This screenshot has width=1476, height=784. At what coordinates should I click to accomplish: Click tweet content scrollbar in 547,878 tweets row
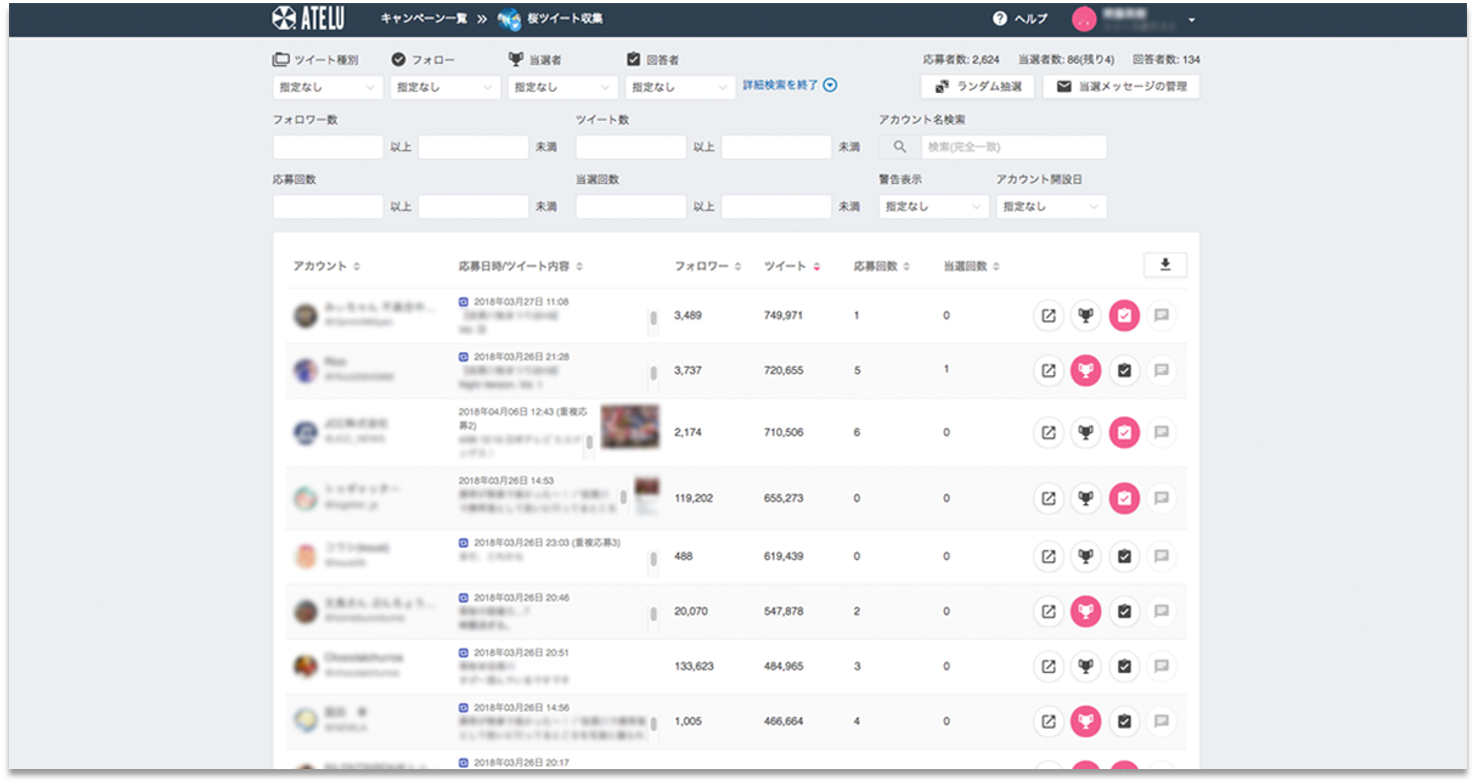click(654, 614)
